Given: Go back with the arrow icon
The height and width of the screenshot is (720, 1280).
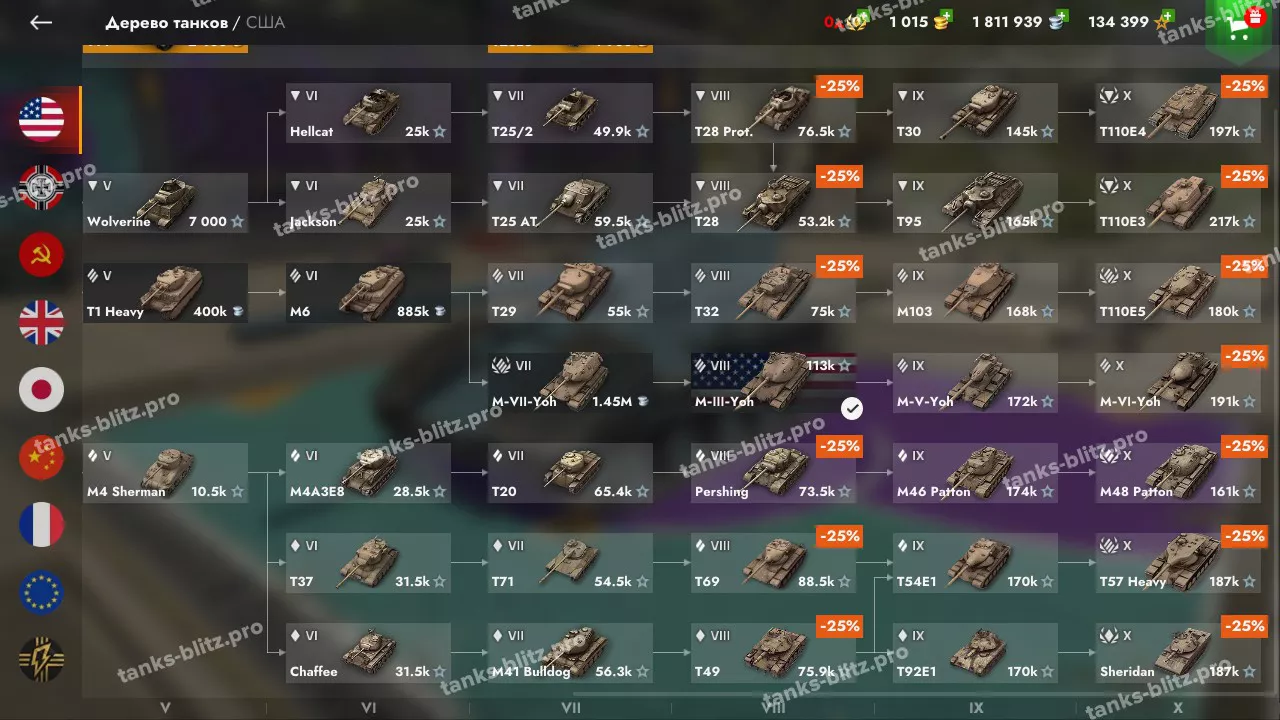Looking at the screenshot, I should [x=41, y=22].
